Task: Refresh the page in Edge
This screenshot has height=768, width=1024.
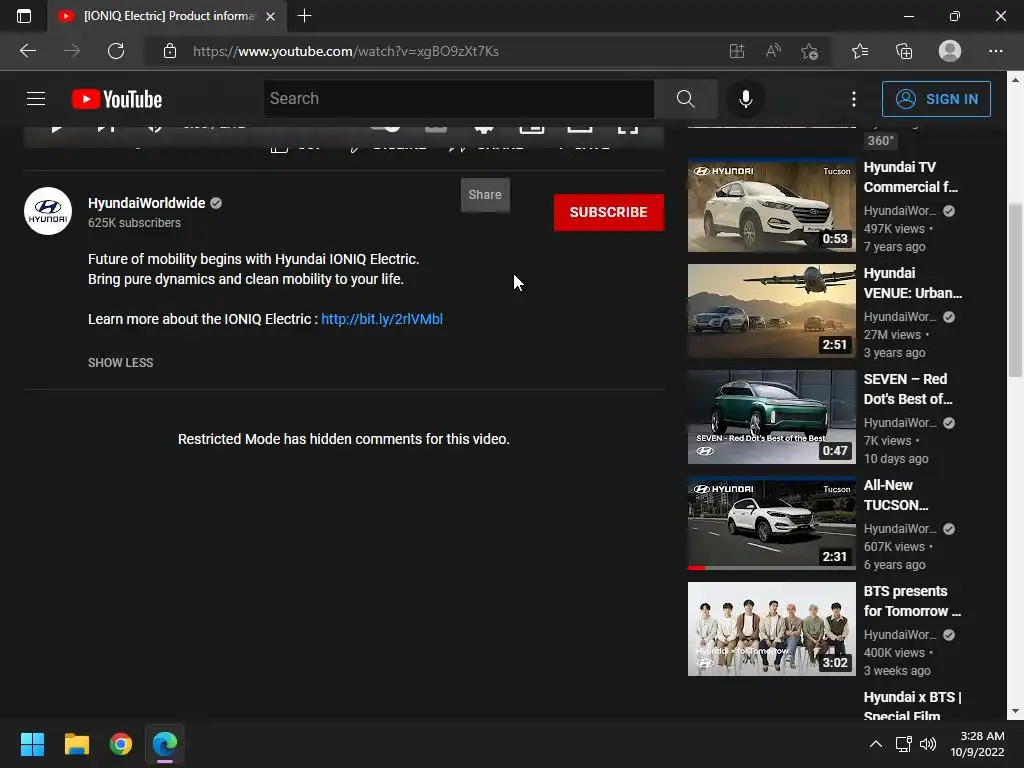Action: [x=116, y=51]
